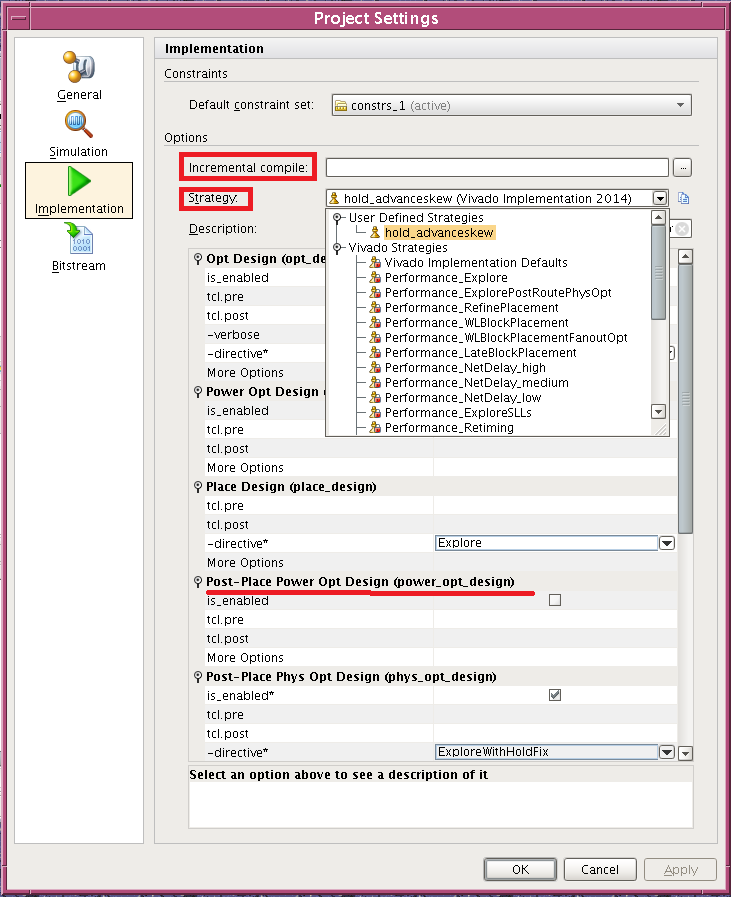Choose the Performance_NetDelay_high strategy

pos(465,368)
